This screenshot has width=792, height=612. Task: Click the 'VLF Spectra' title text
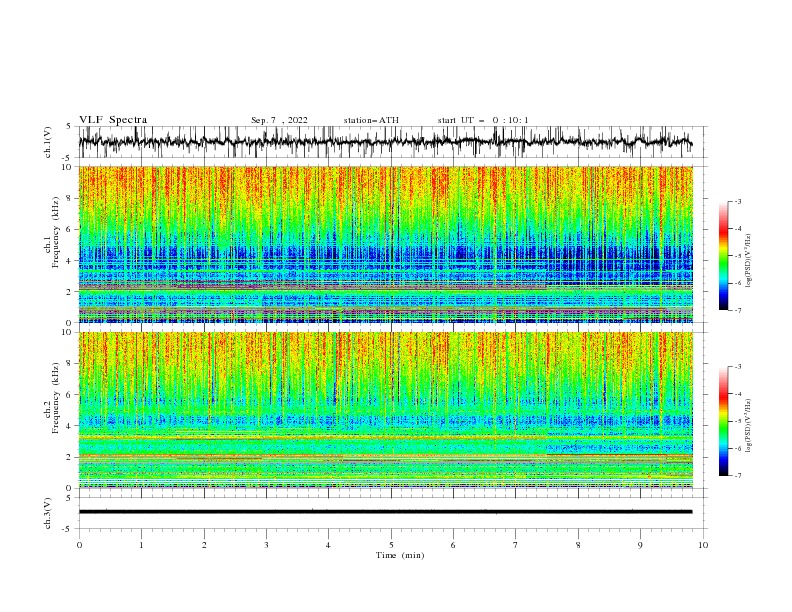coord(113,120)
